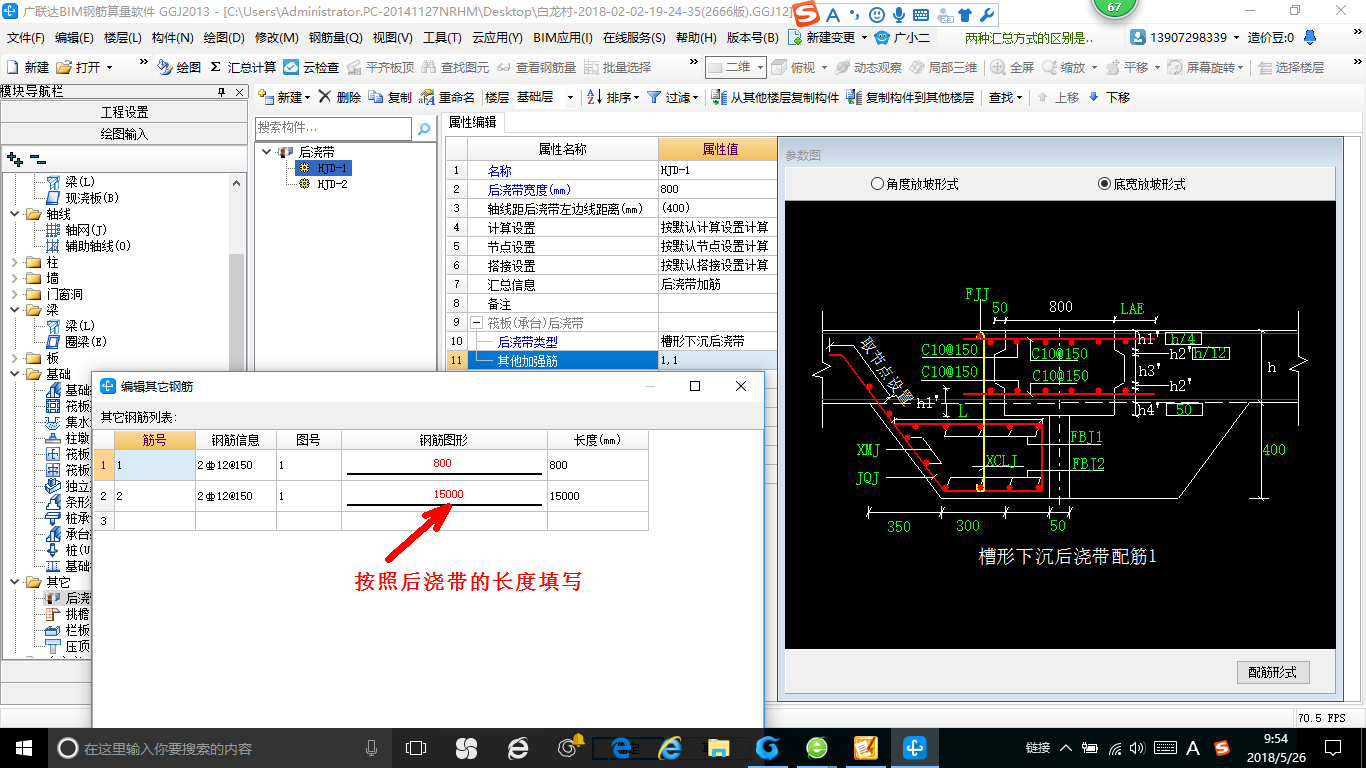This screenshot has width=1366, height=768.
Task: Open the 过滤 filter button
Action: tap(675, 97)
